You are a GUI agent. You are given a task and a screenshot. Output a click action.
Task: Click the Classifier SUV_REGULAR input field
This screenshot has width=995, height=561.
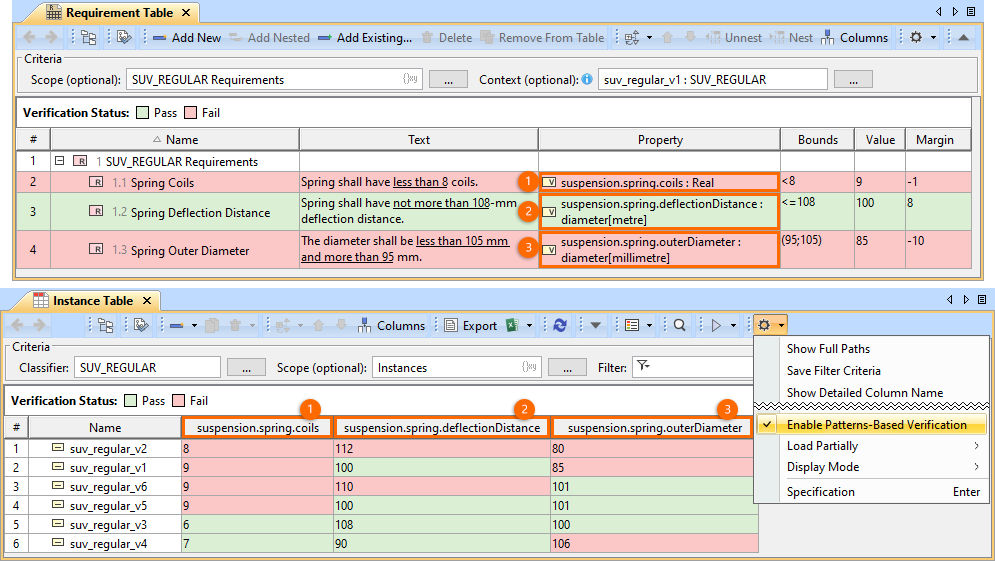146,368
